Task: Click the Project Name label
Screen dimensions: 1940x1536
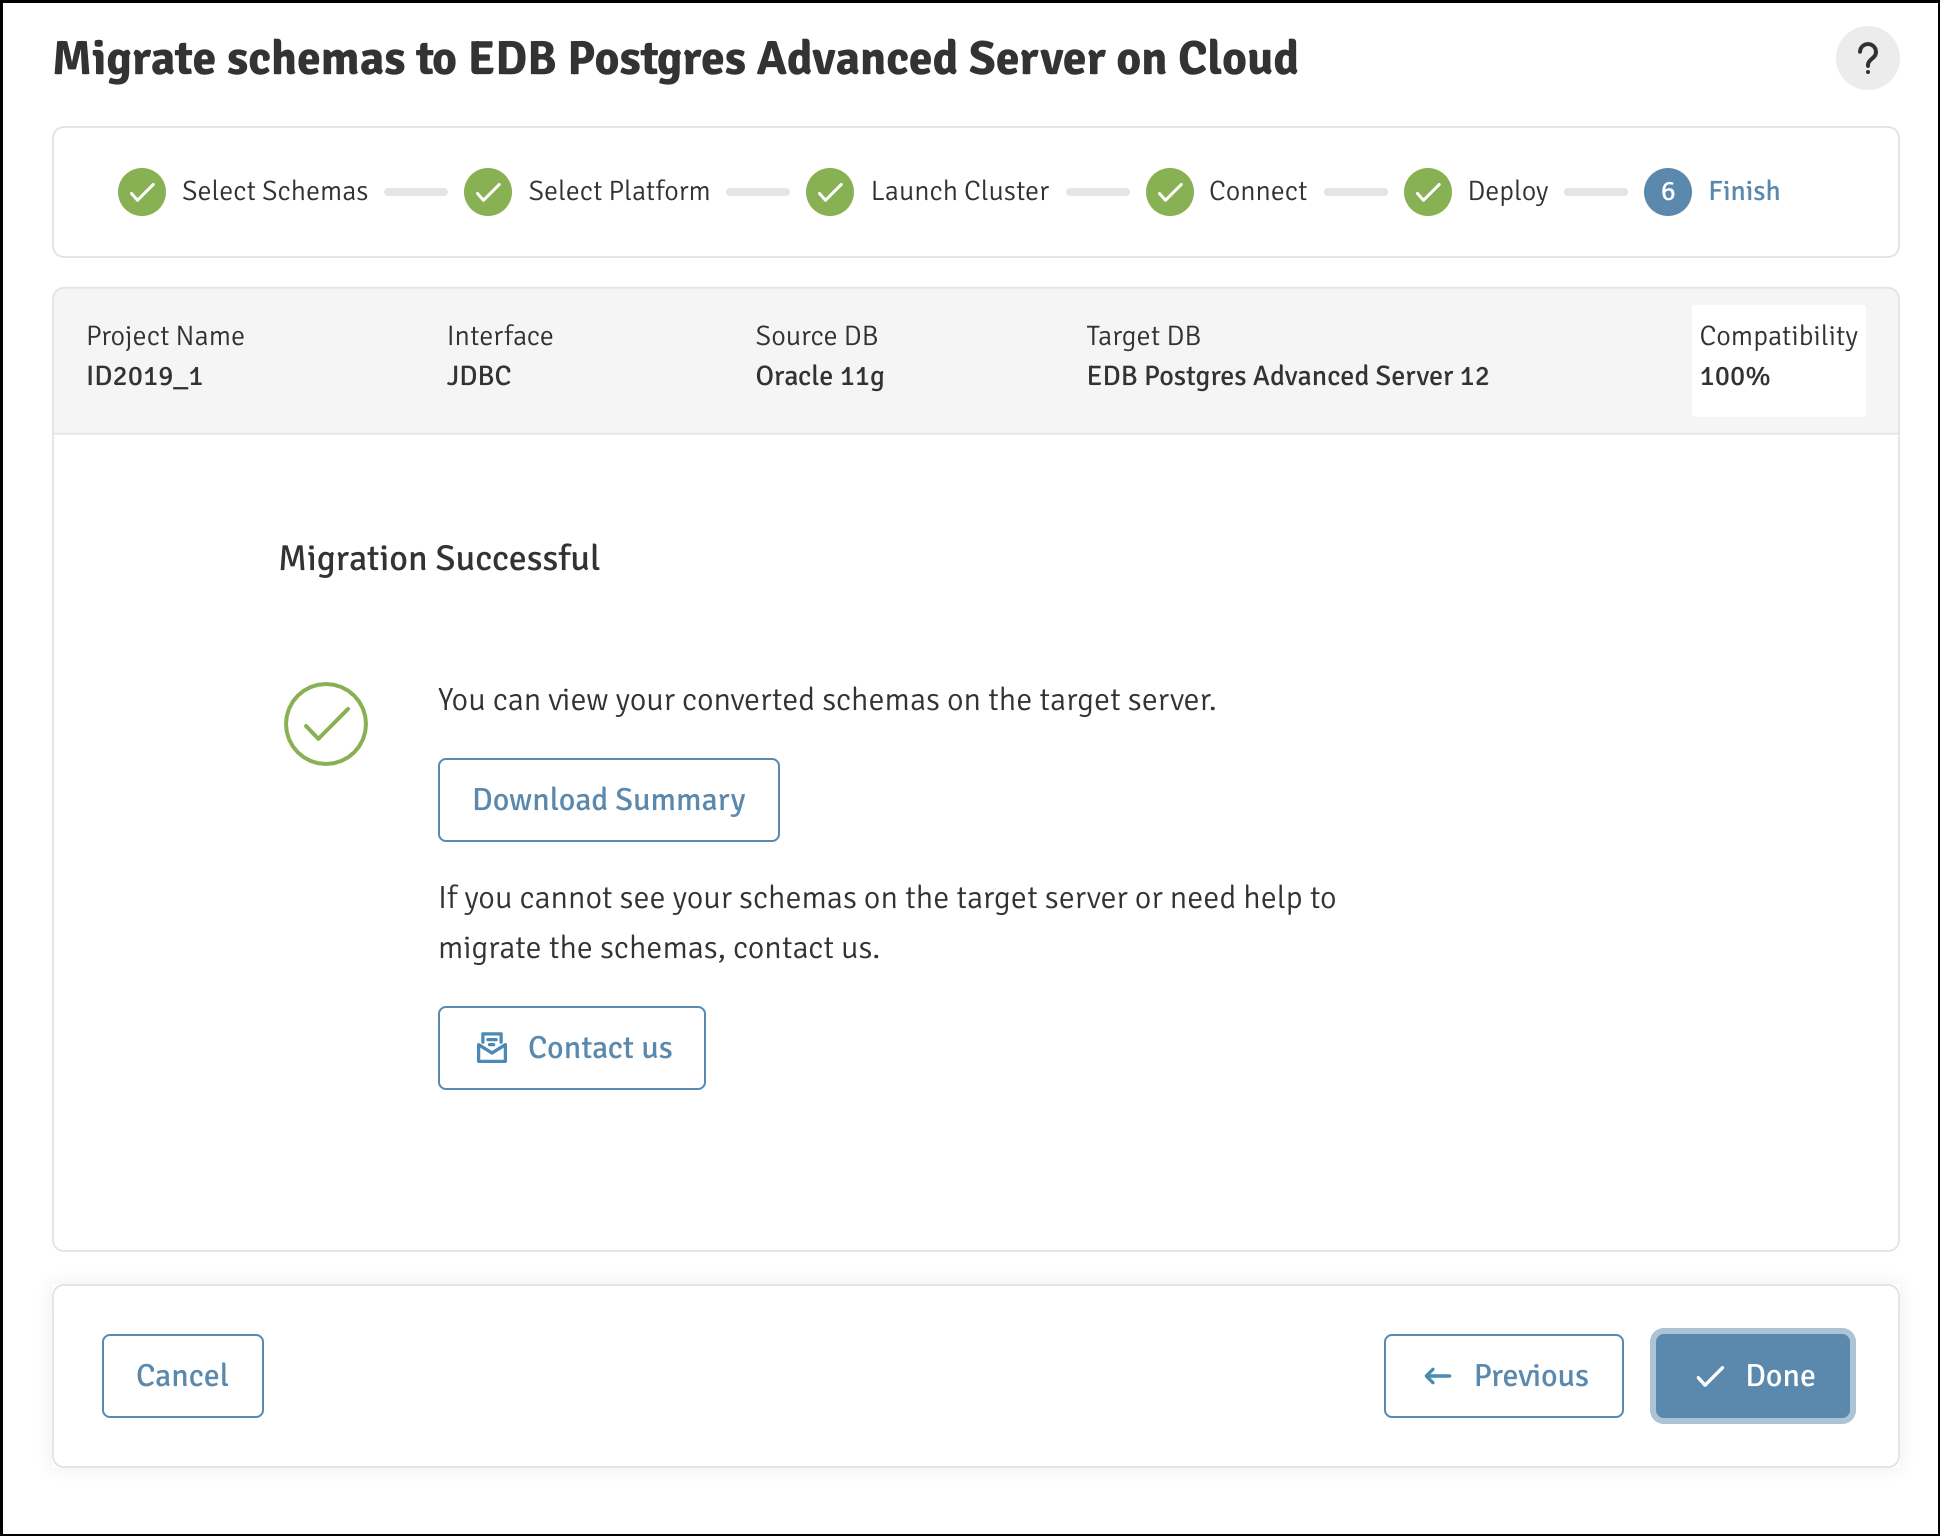Action: coord(166,336)
